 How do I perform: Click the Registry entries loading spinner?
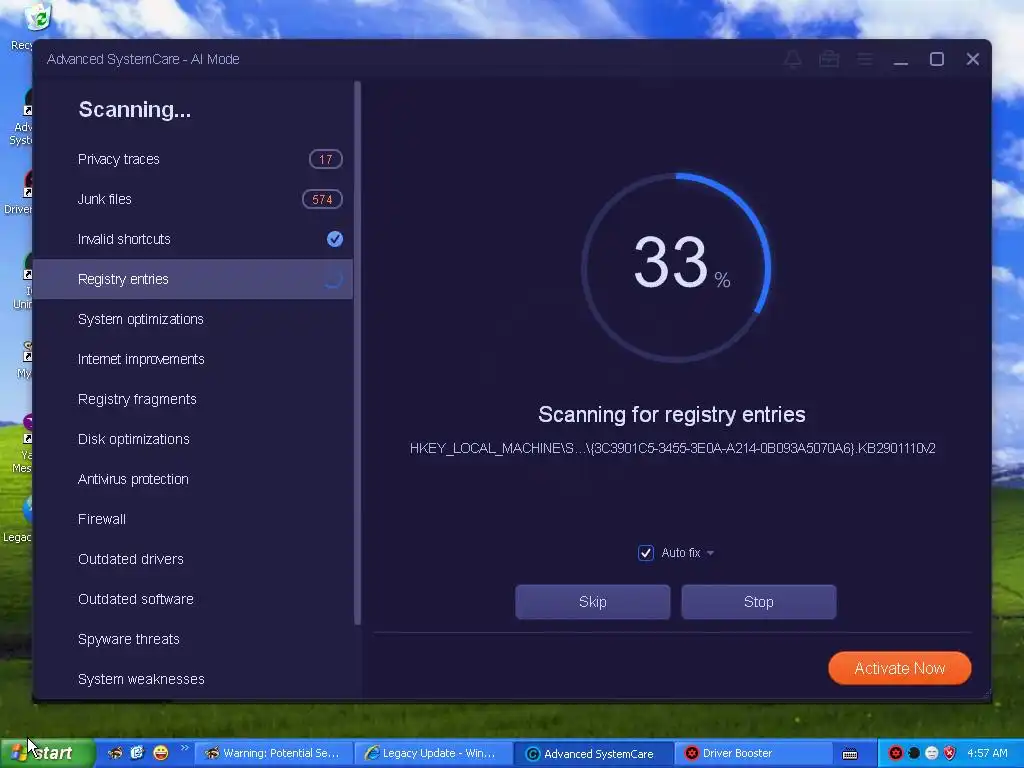pyautogui.click(x=334, y=279)
